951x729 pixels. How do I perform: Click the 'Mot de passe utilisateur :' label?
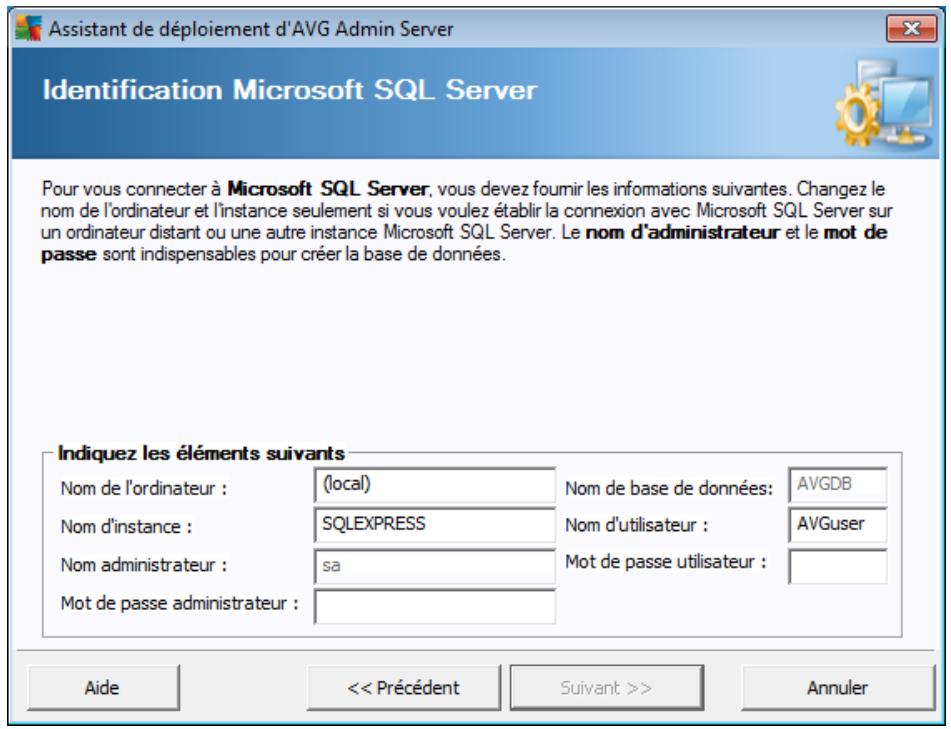(666, 562)
